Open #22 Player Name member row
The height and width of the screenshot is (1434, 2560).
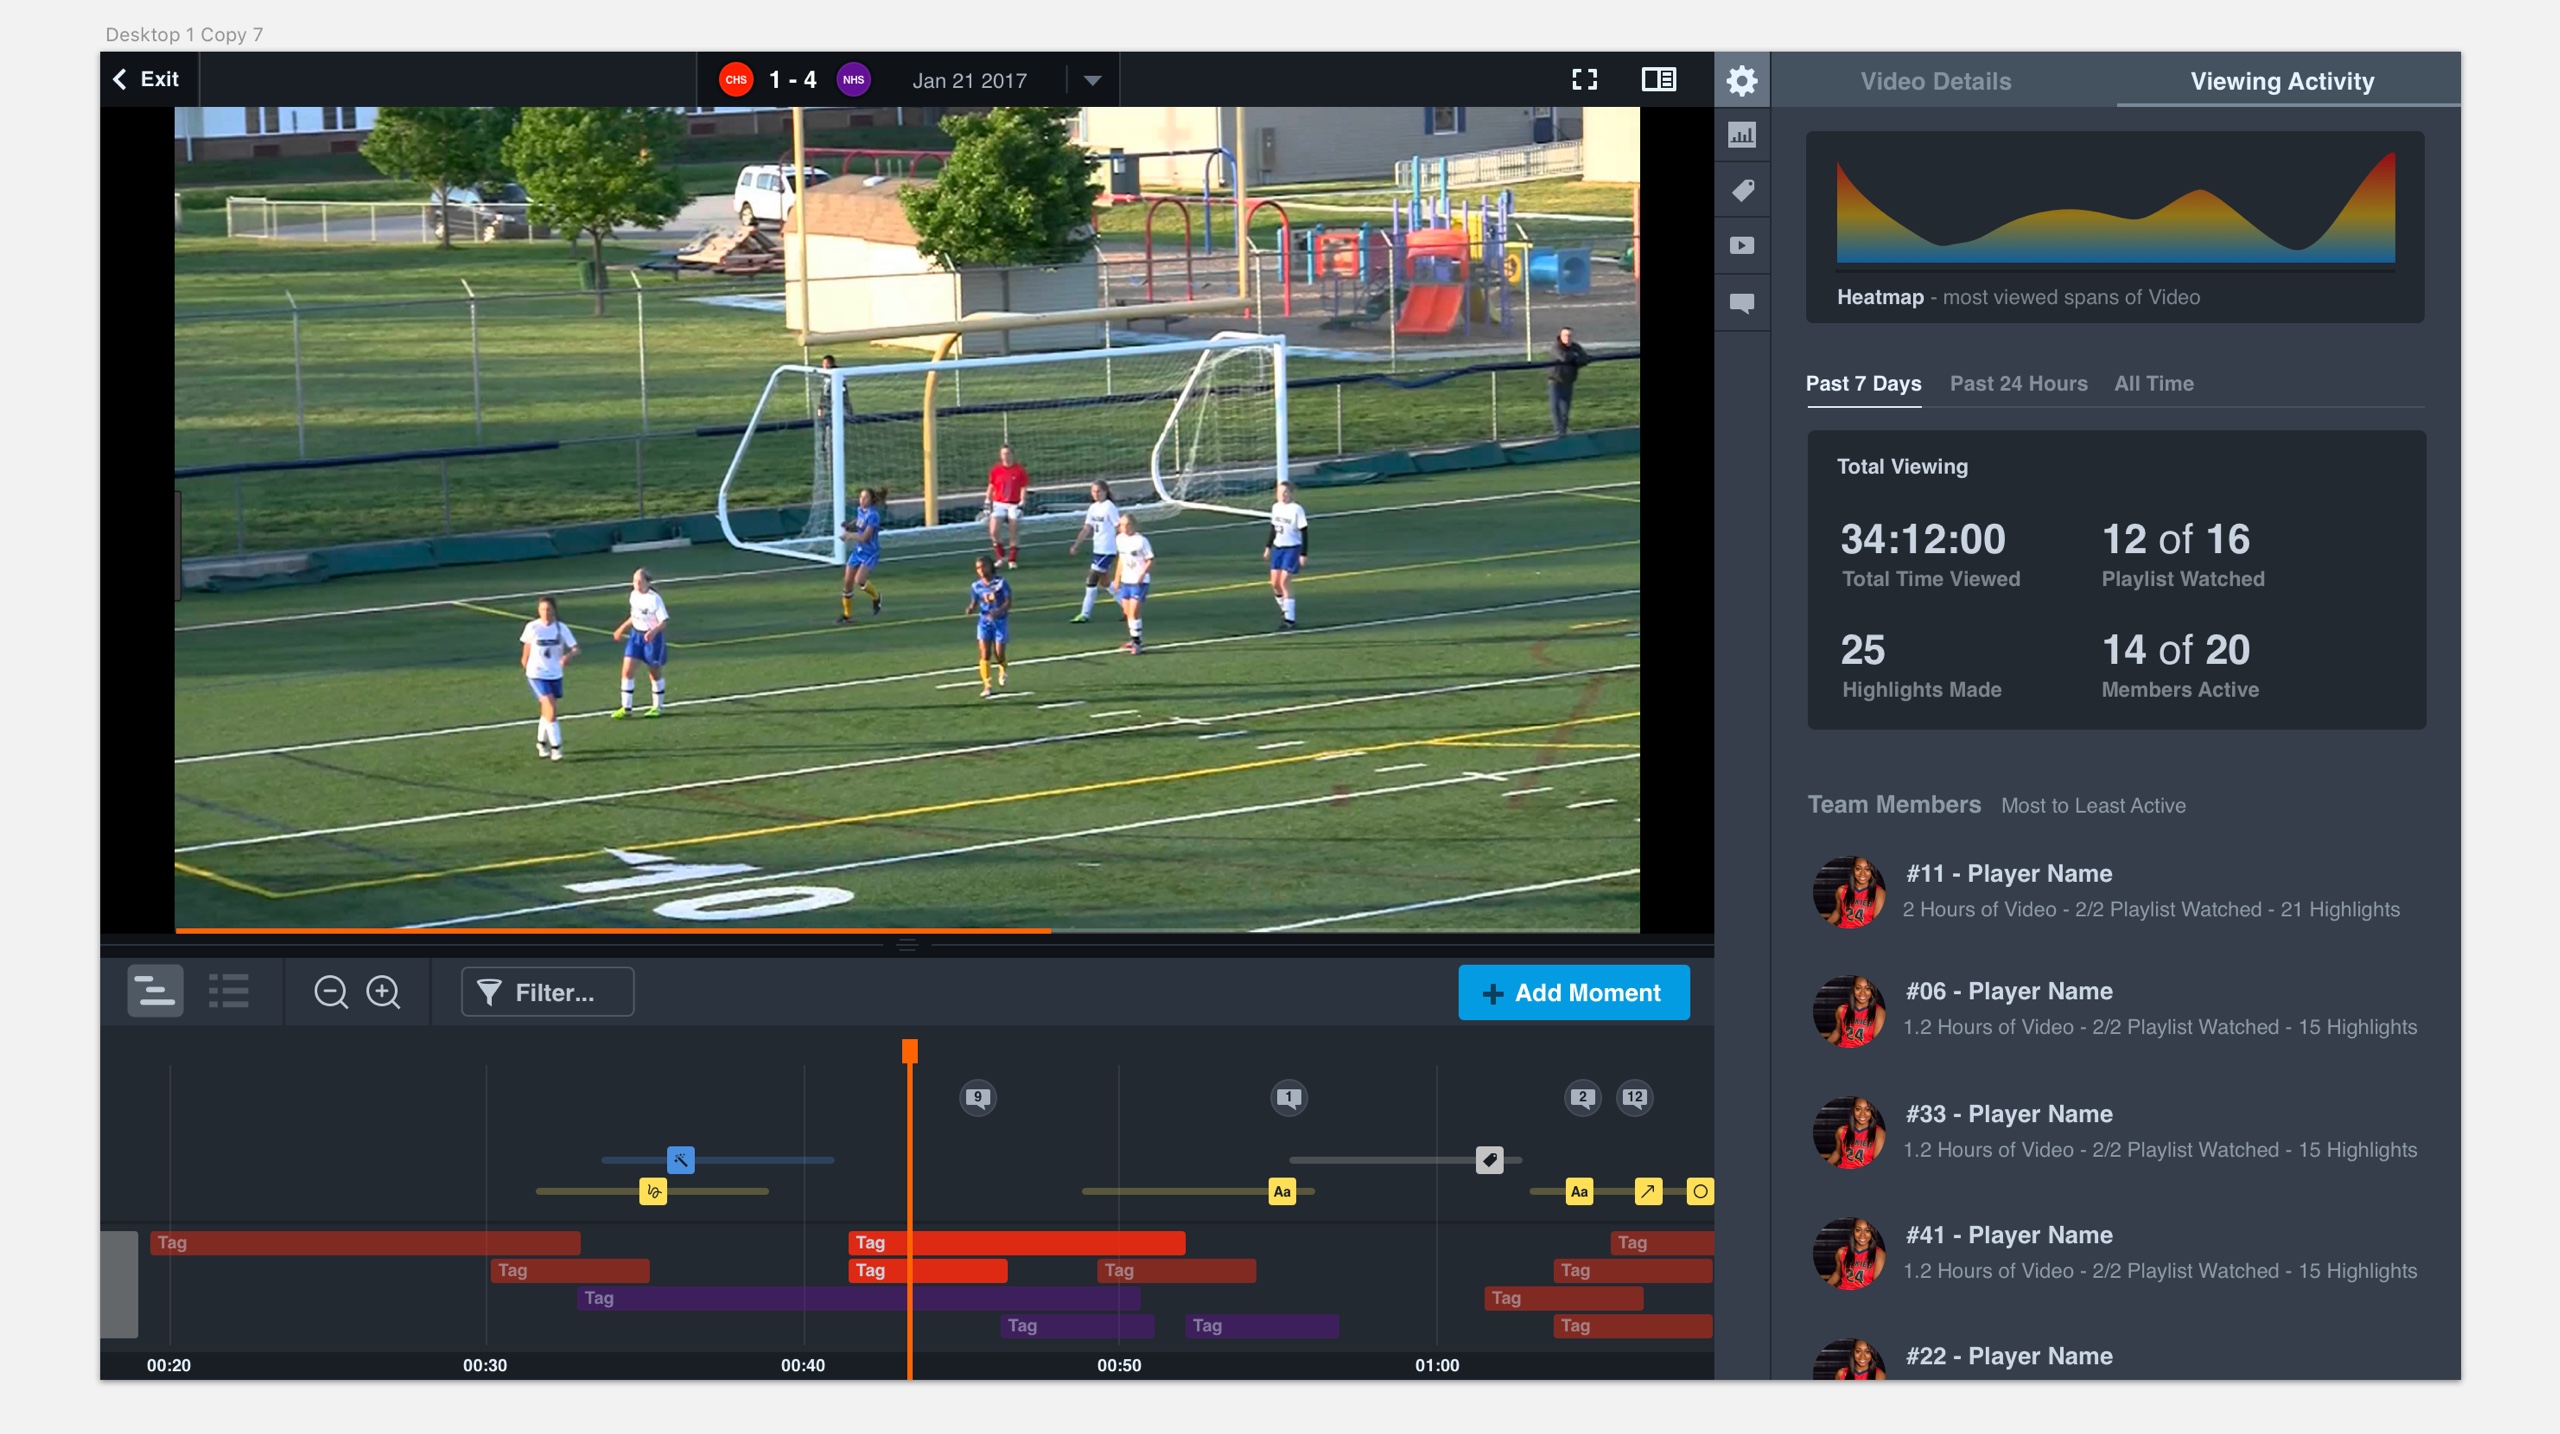(x=2115, y=1358)
